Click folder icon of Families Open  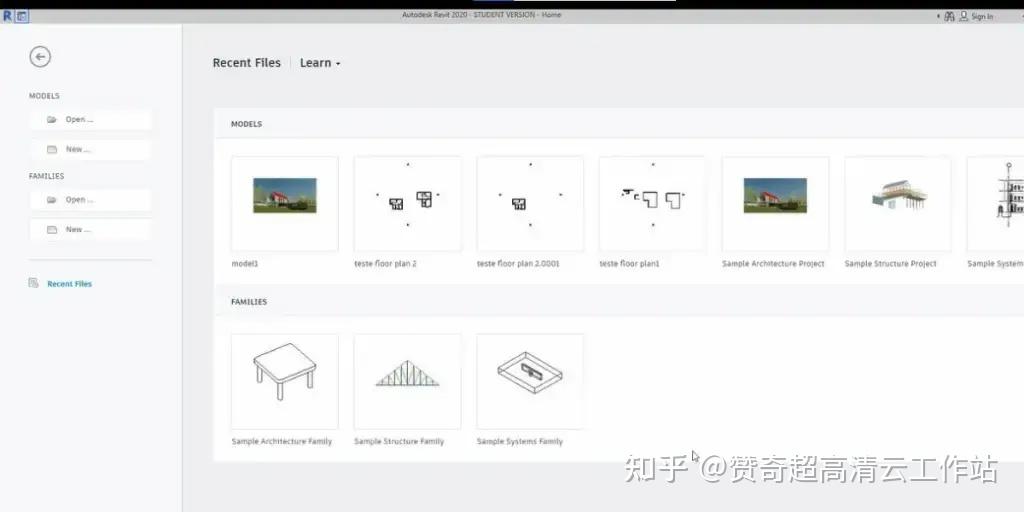pyautogui.click(x=52, y=200)
